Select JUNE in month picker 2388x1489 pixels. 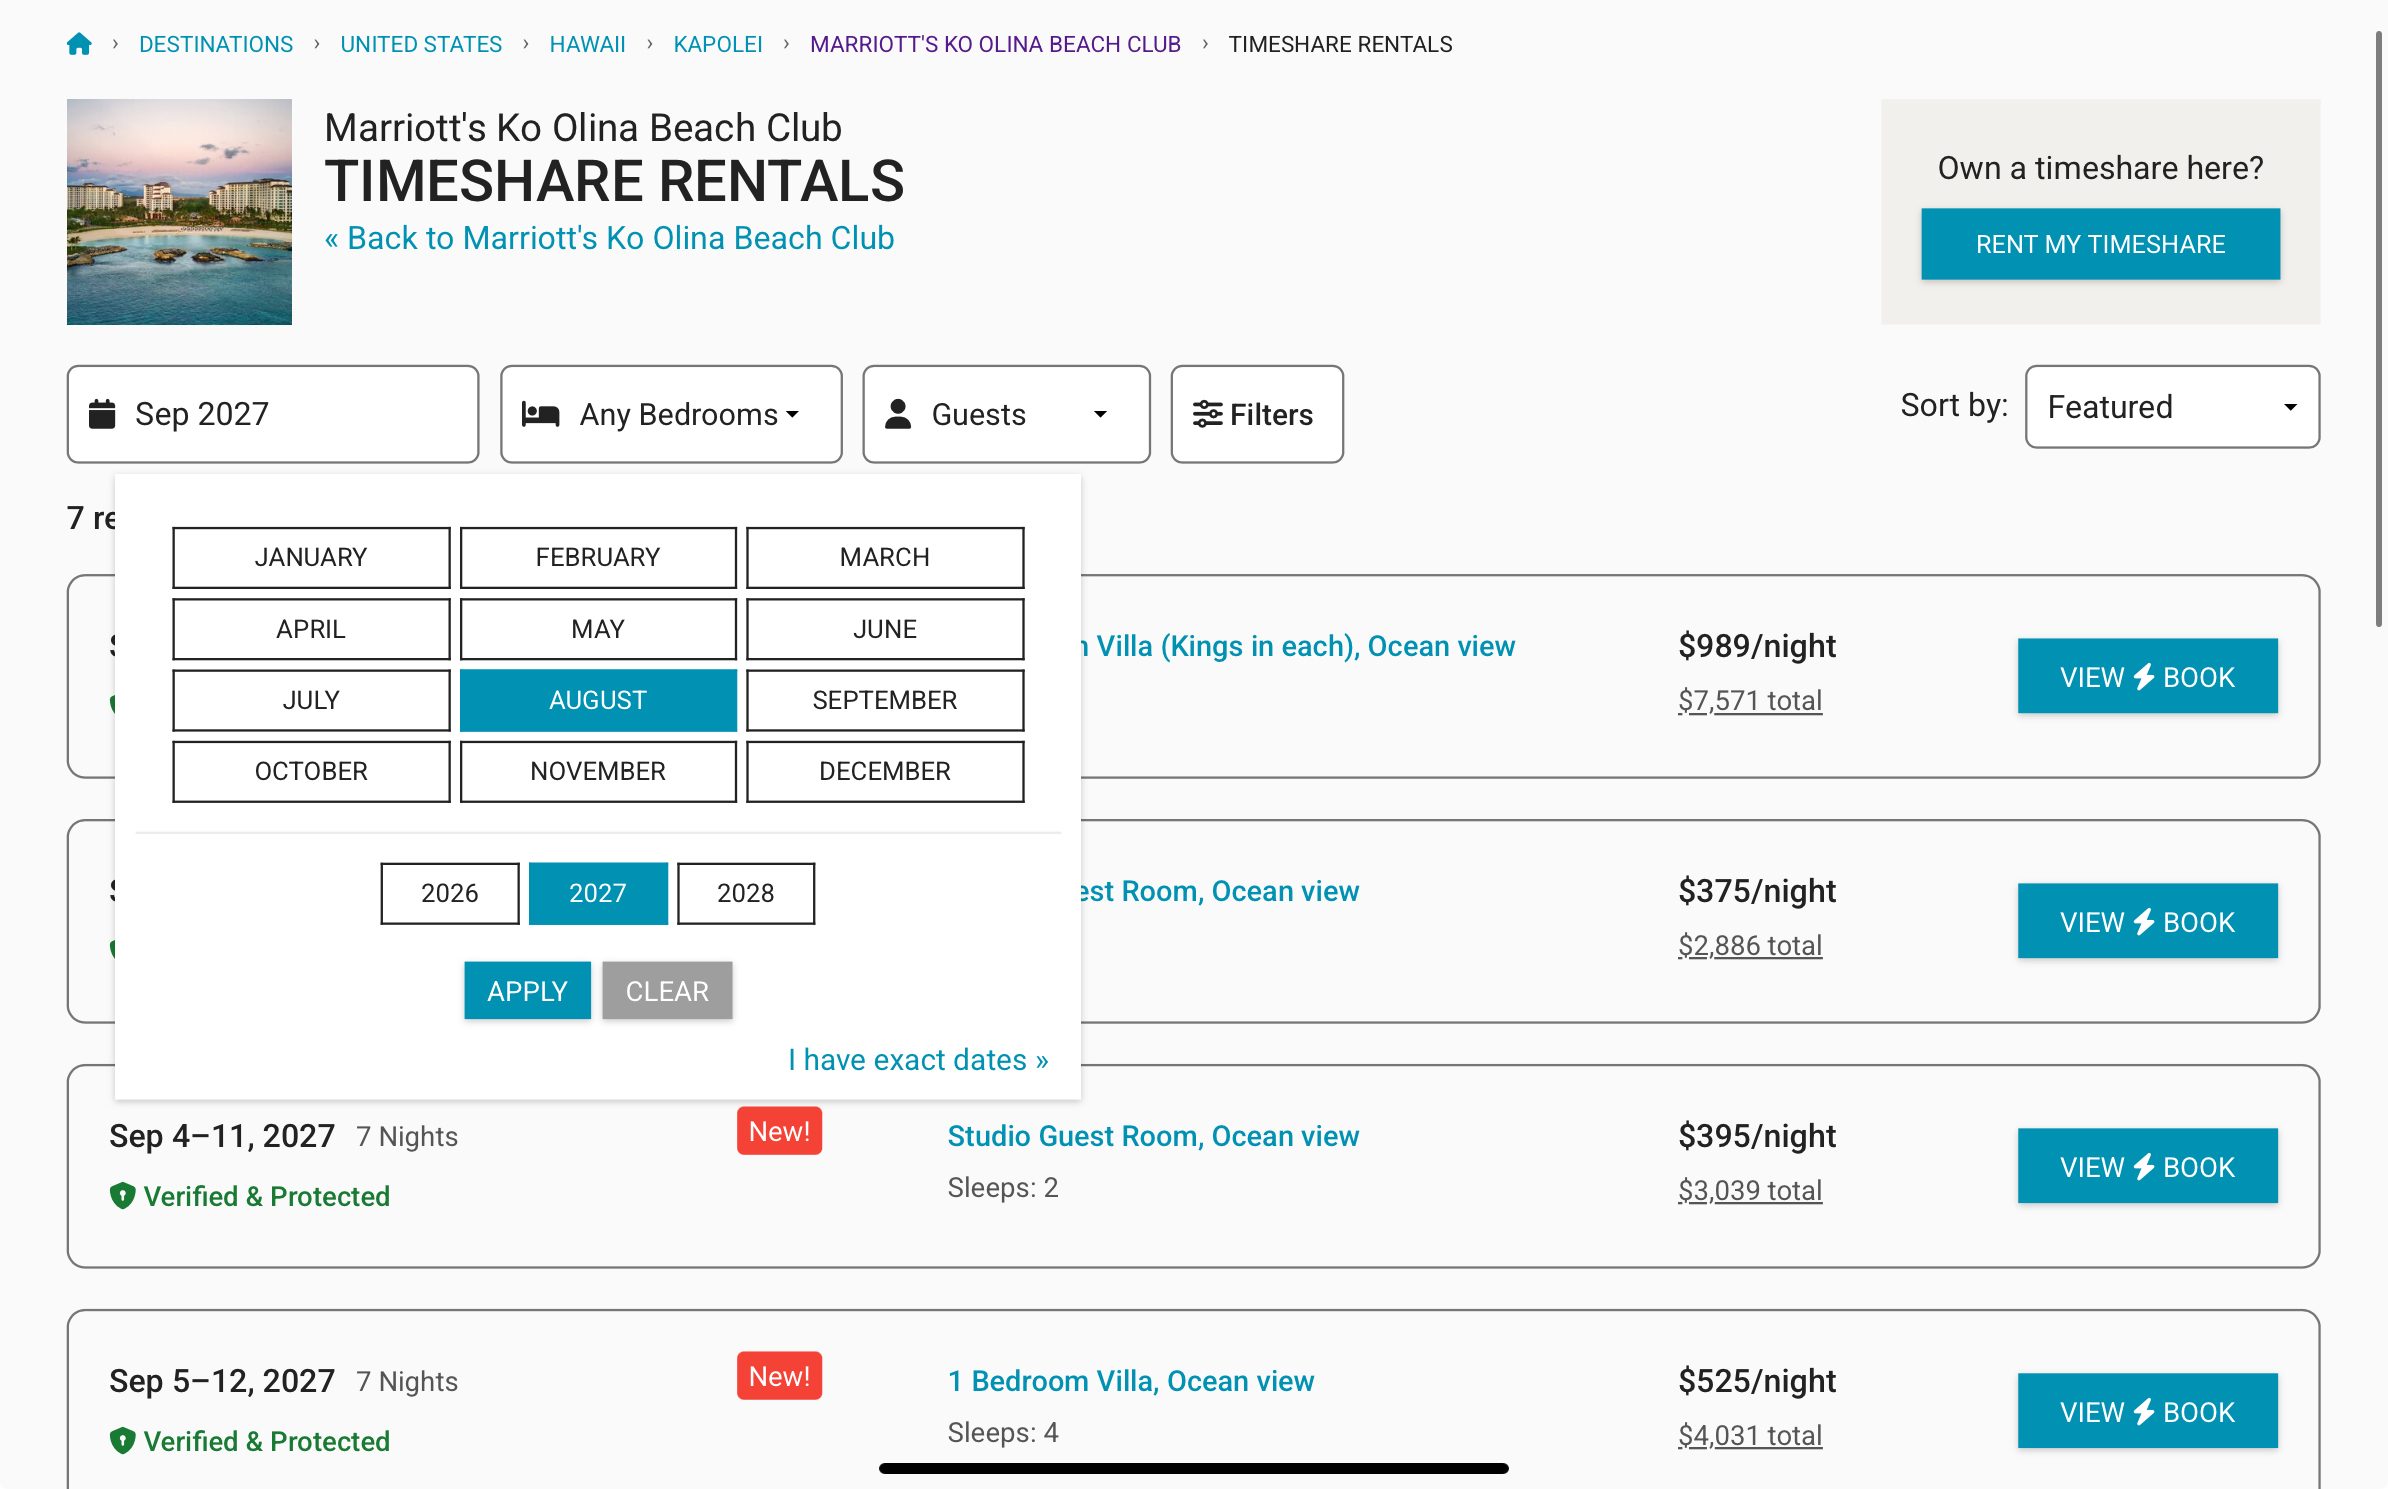(885, 629)
